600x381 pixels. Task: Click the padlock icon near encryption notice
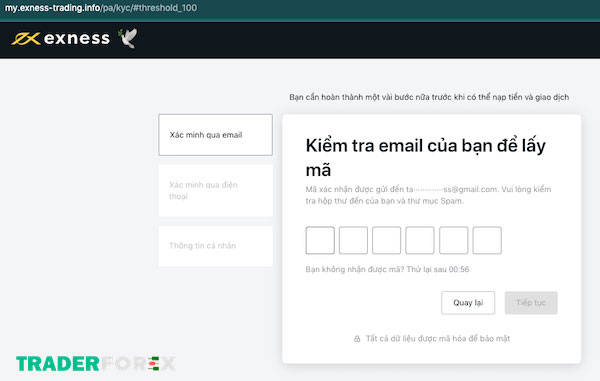point(357,339)
